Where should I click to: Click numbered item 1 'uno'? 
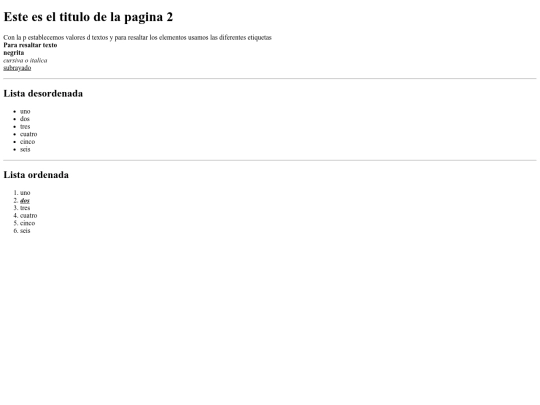(25, 193)
